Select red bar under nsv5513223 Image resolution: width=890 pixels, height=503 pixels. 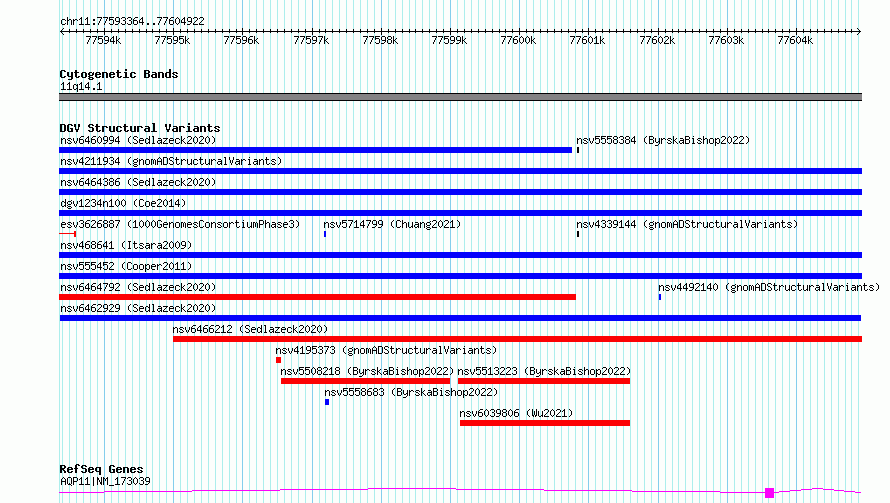click(544, 381)
